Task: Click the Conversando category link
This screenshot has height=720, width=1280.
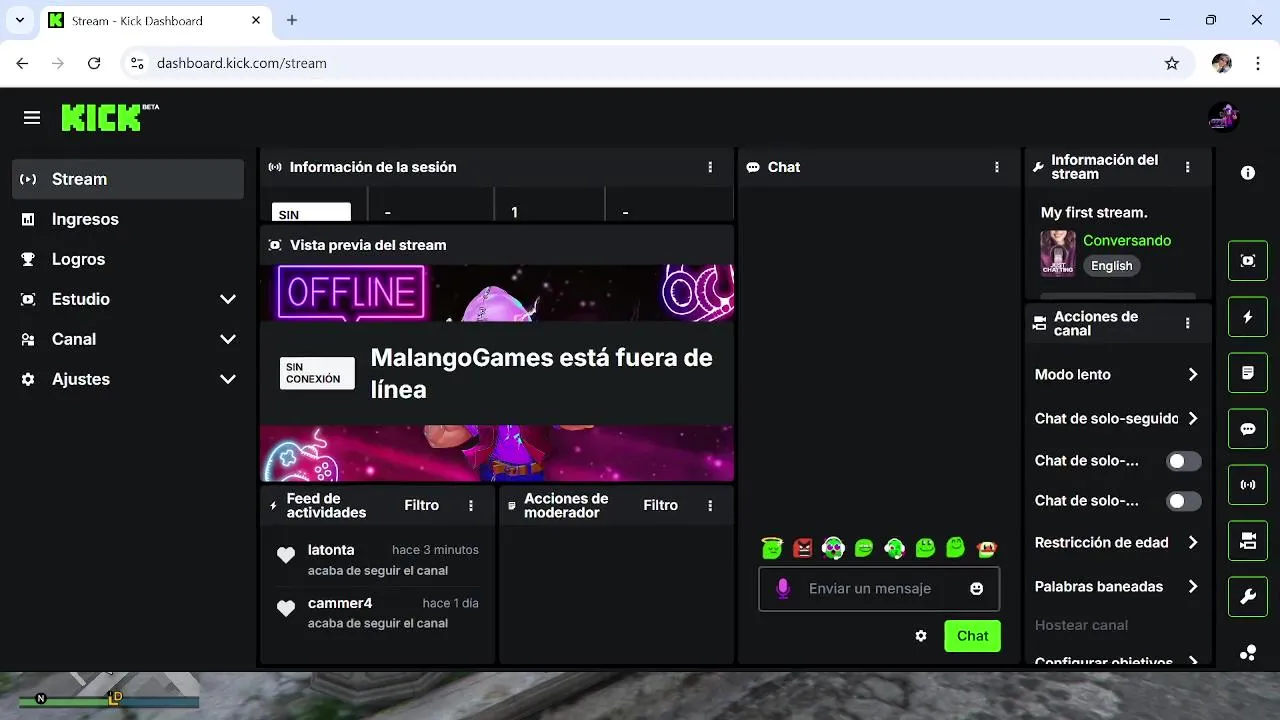Action: (1127, 241)
